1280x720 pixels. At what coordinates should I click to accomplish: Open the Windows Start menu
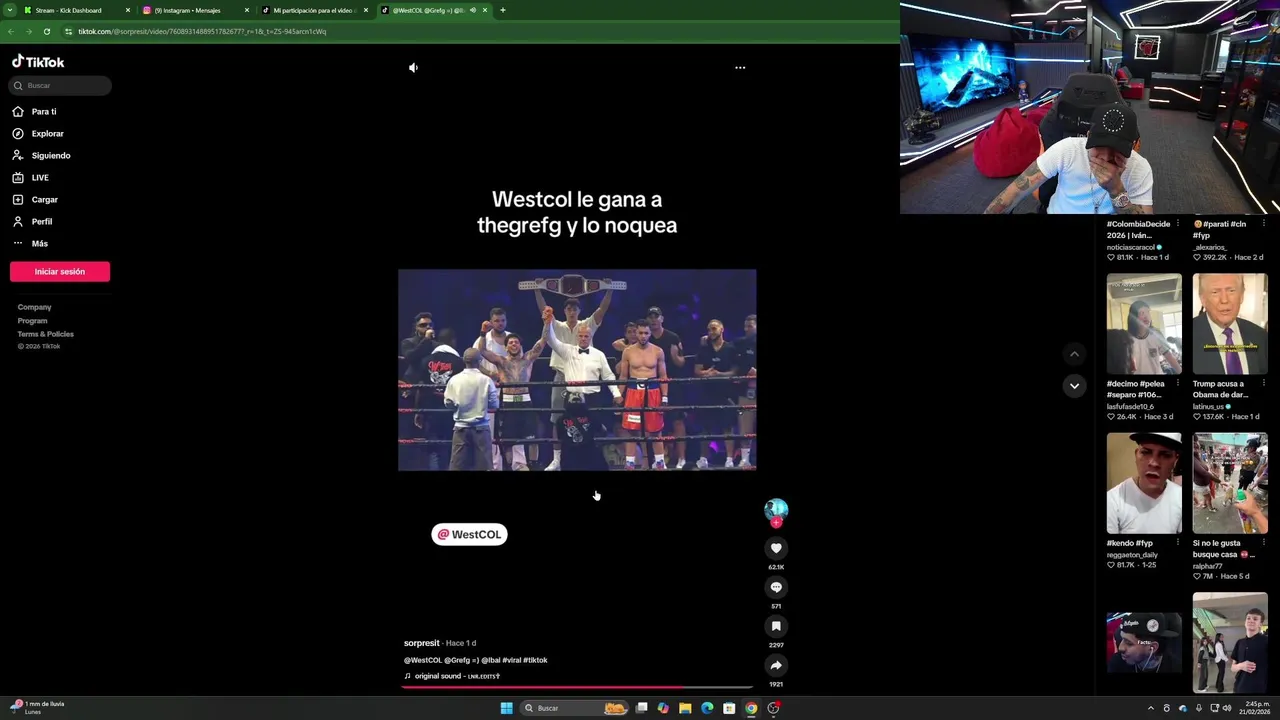(x=506, y=708)
